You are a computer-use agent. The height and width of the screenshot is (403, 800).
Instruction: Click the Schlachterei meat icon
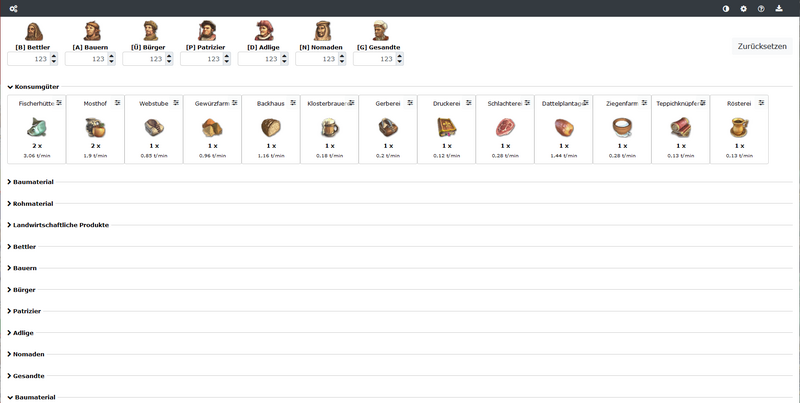(505, 127)
